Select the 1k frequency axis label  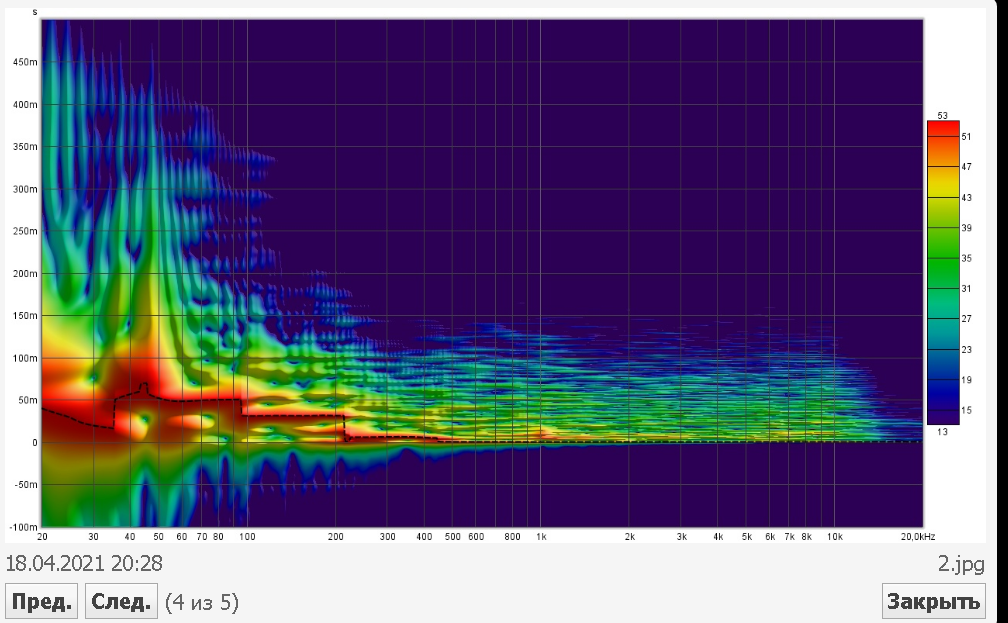coord(541,536)
